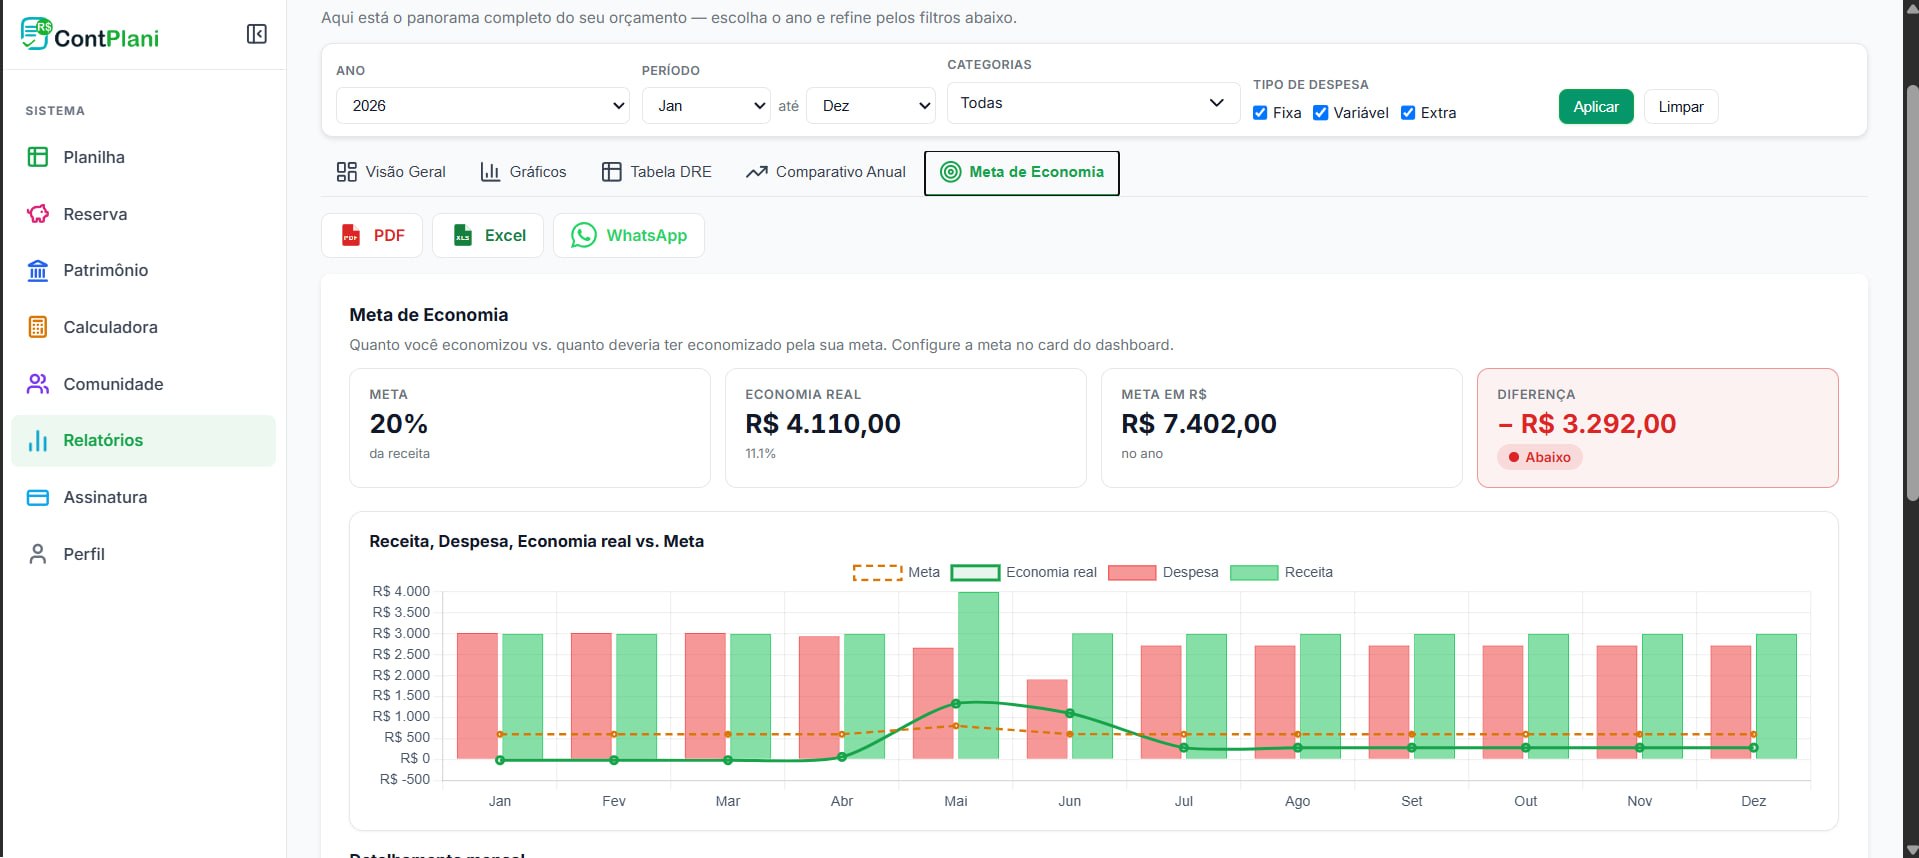Export report with the PDF button
Viewport: 1919px width, 858px height.
372,235
